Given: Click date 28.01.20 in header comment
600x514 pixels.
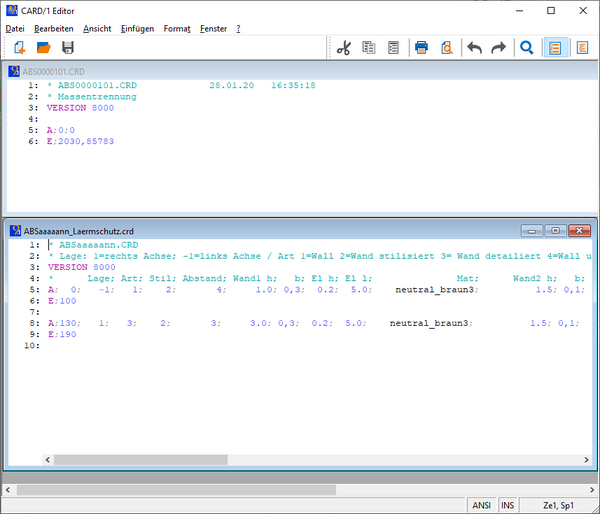Looking at the screenshot, I should [232, 85].
